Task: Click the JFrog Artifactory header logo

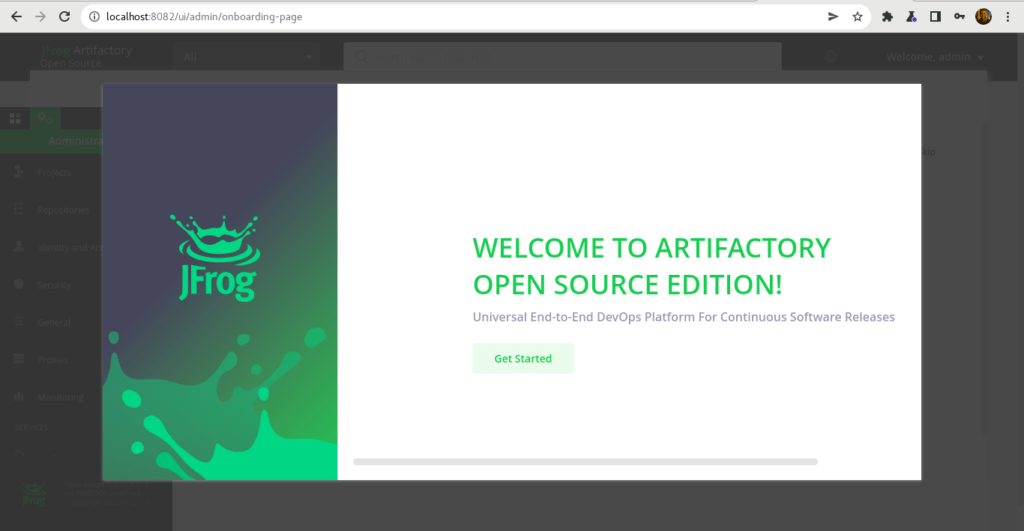Action: coord(86,56)
